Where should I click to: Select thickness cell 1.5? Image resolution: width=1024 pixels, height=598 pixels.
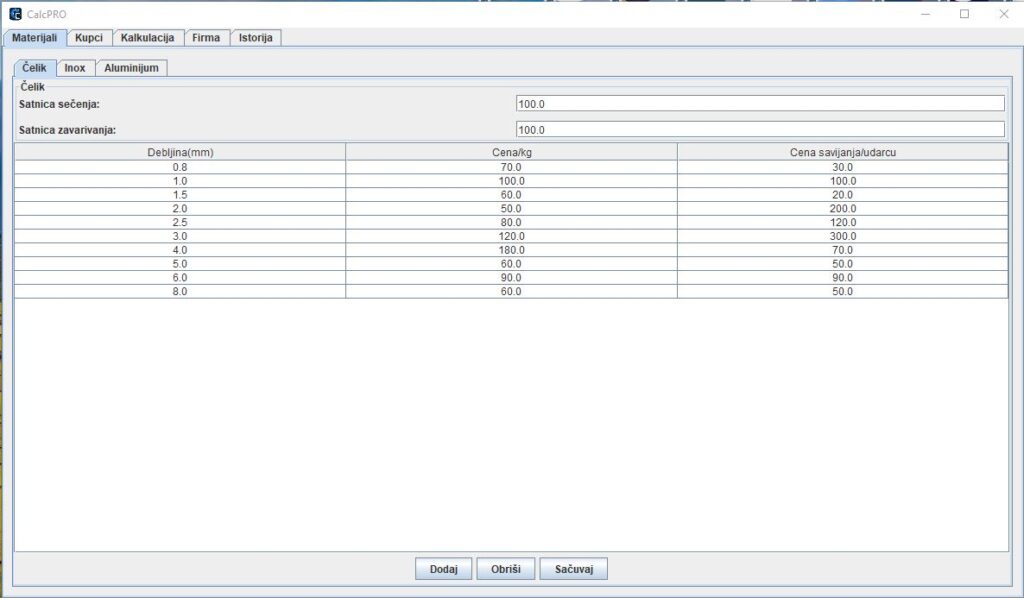[180, 195]
